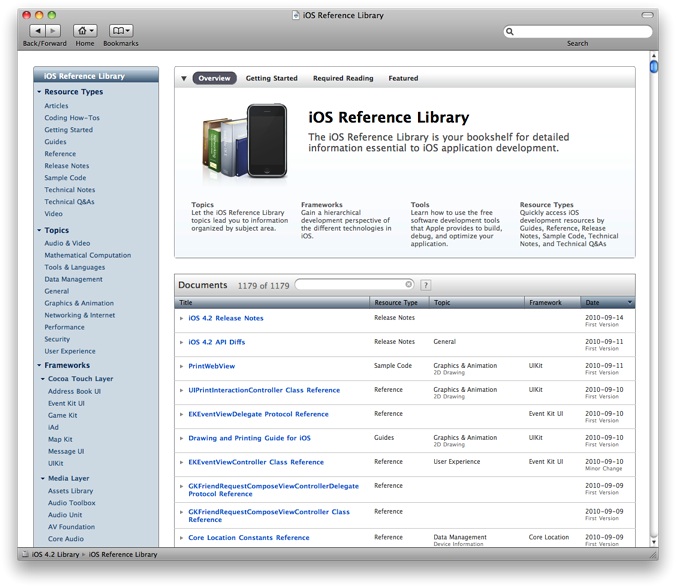This screenshot has width=676, height=587.
Task: Select Audio & Video topic
Action: tap(67, 243)
